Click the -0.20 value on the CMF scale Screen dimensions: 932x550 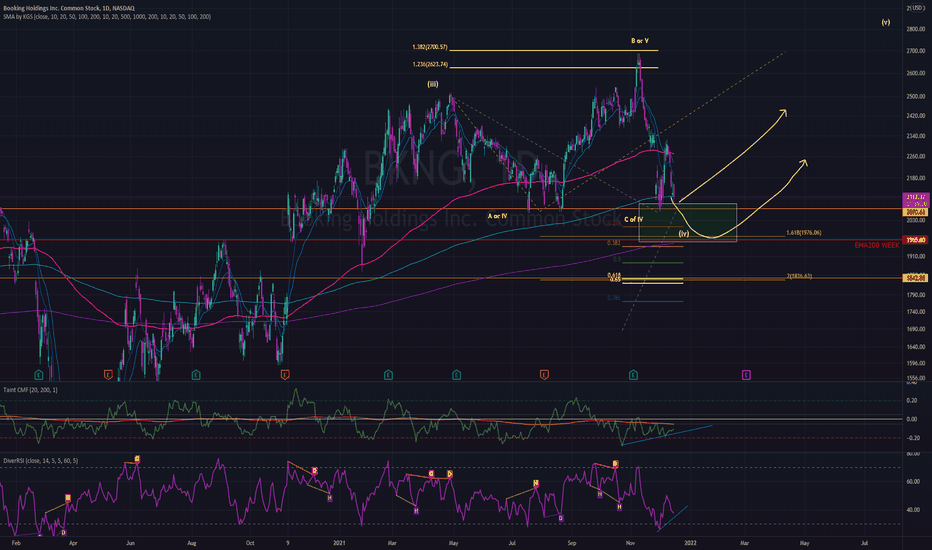coord(912,438)
